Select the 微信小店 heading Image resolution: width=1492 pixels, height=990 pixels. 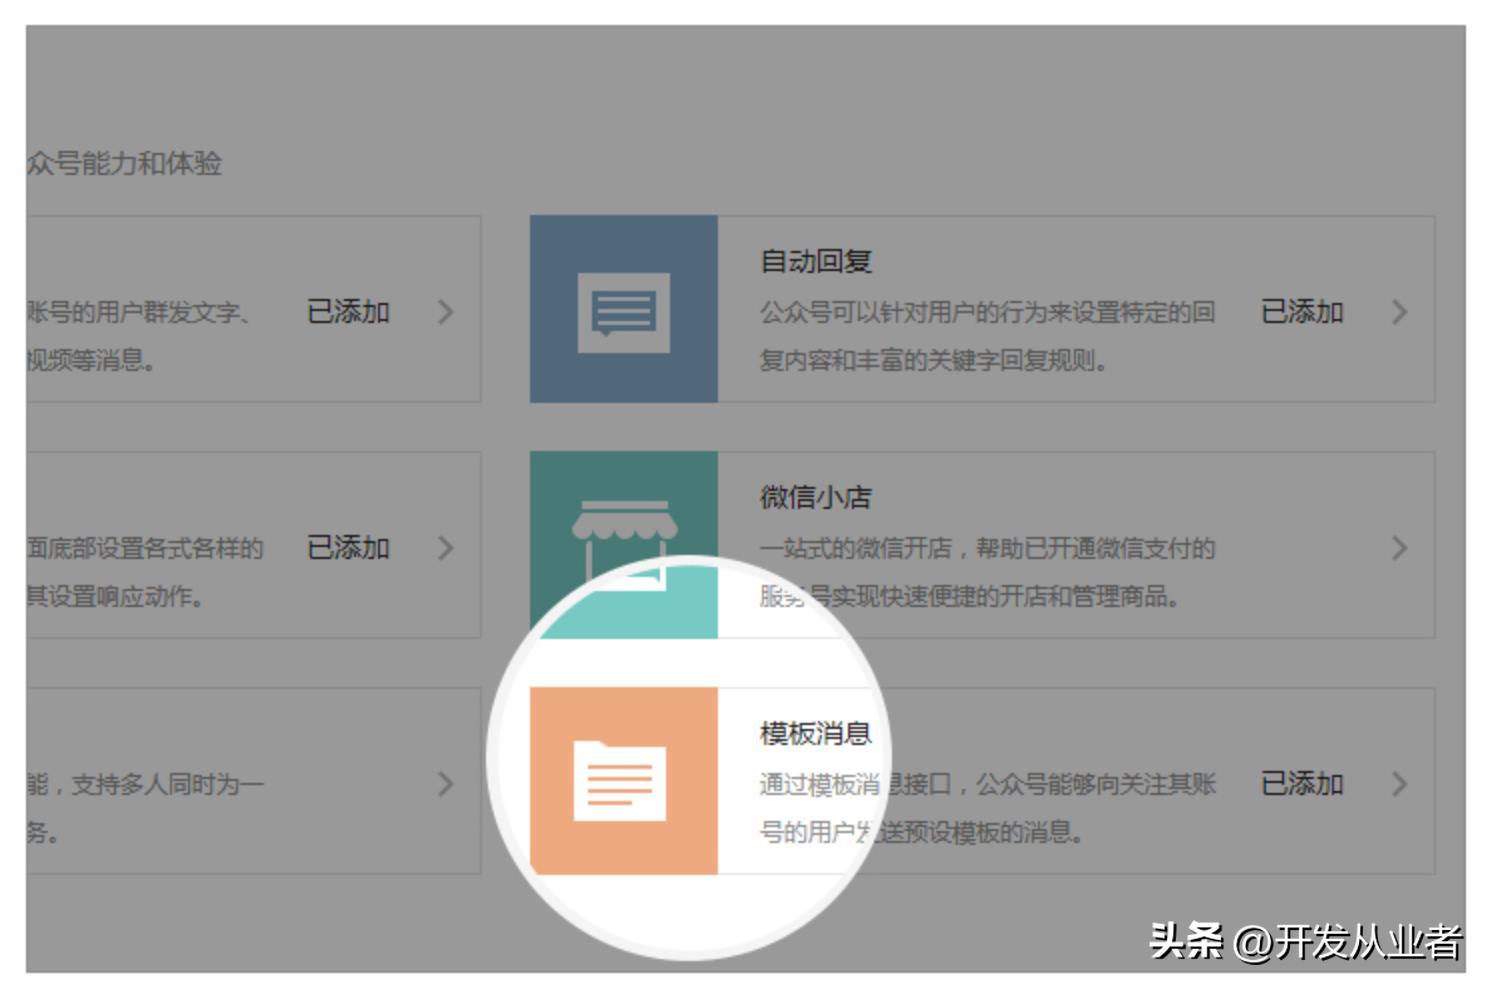(814, 495)
